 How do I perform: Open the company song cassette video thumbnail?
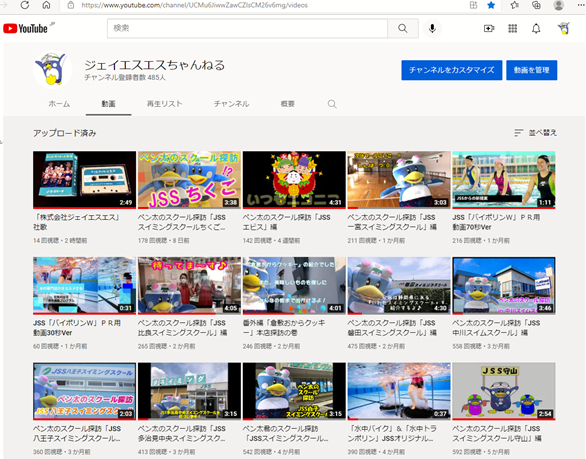coord(84,180)
